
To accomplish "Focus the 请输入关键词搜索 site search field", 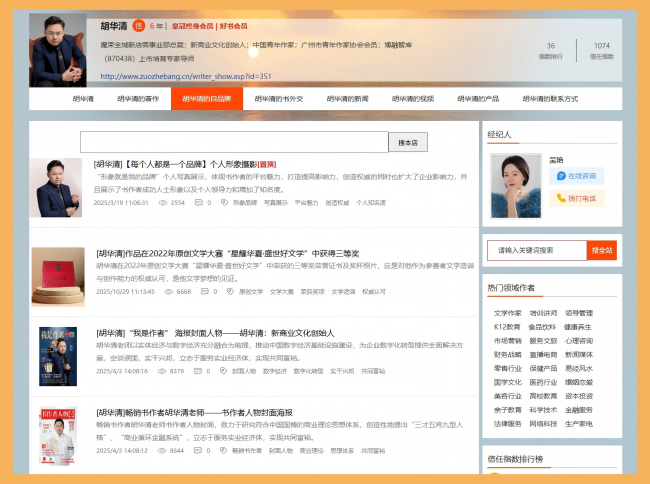I will tap(536, 250).
